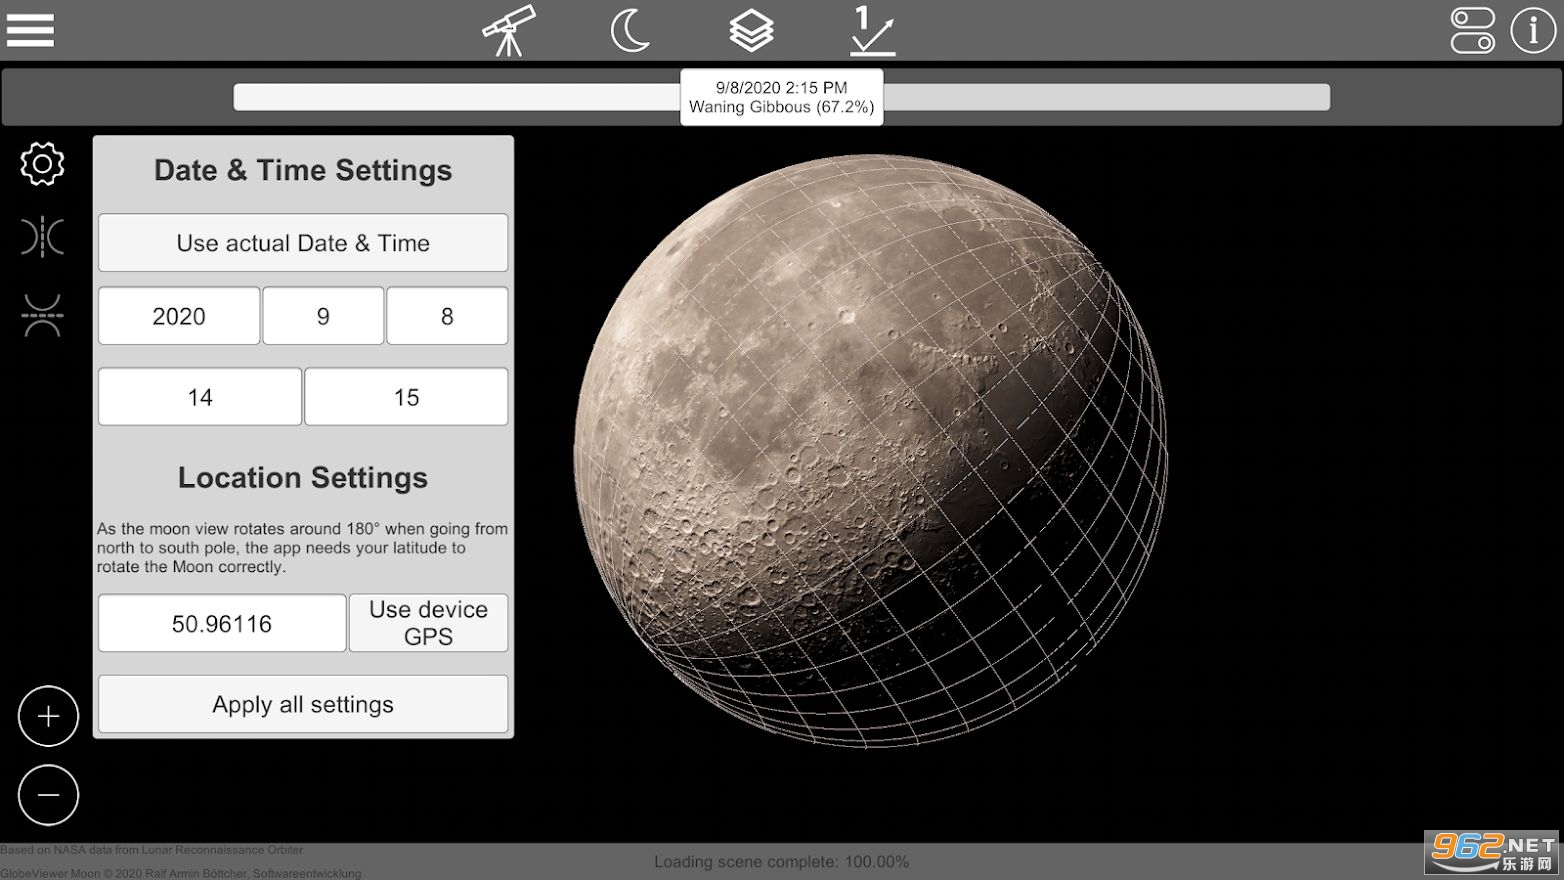Select the year field showing 2020

coord(179,316)
